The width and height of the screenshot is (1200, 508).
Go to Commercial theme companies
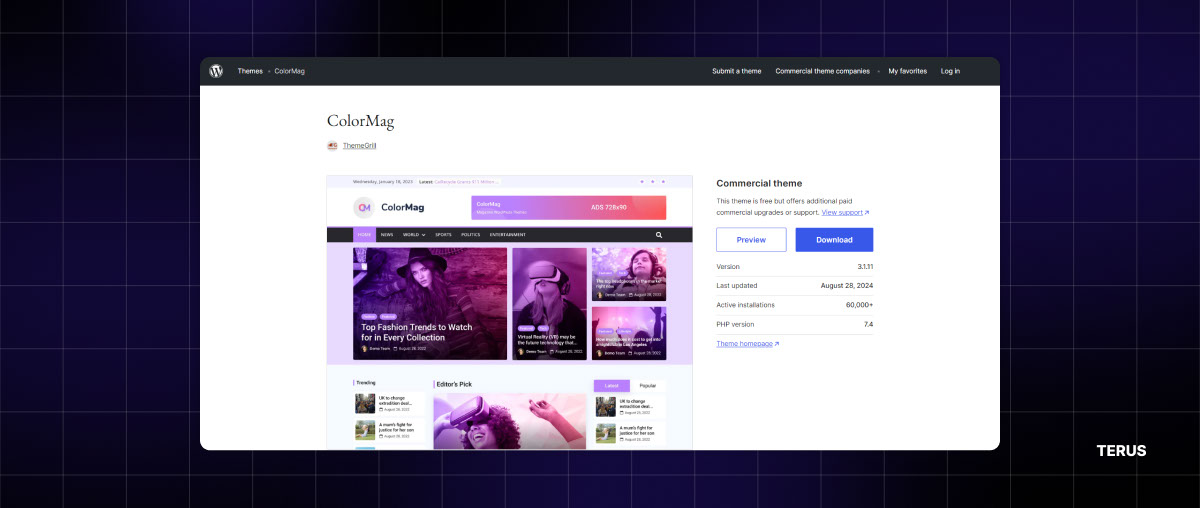[x=822, y=71]
